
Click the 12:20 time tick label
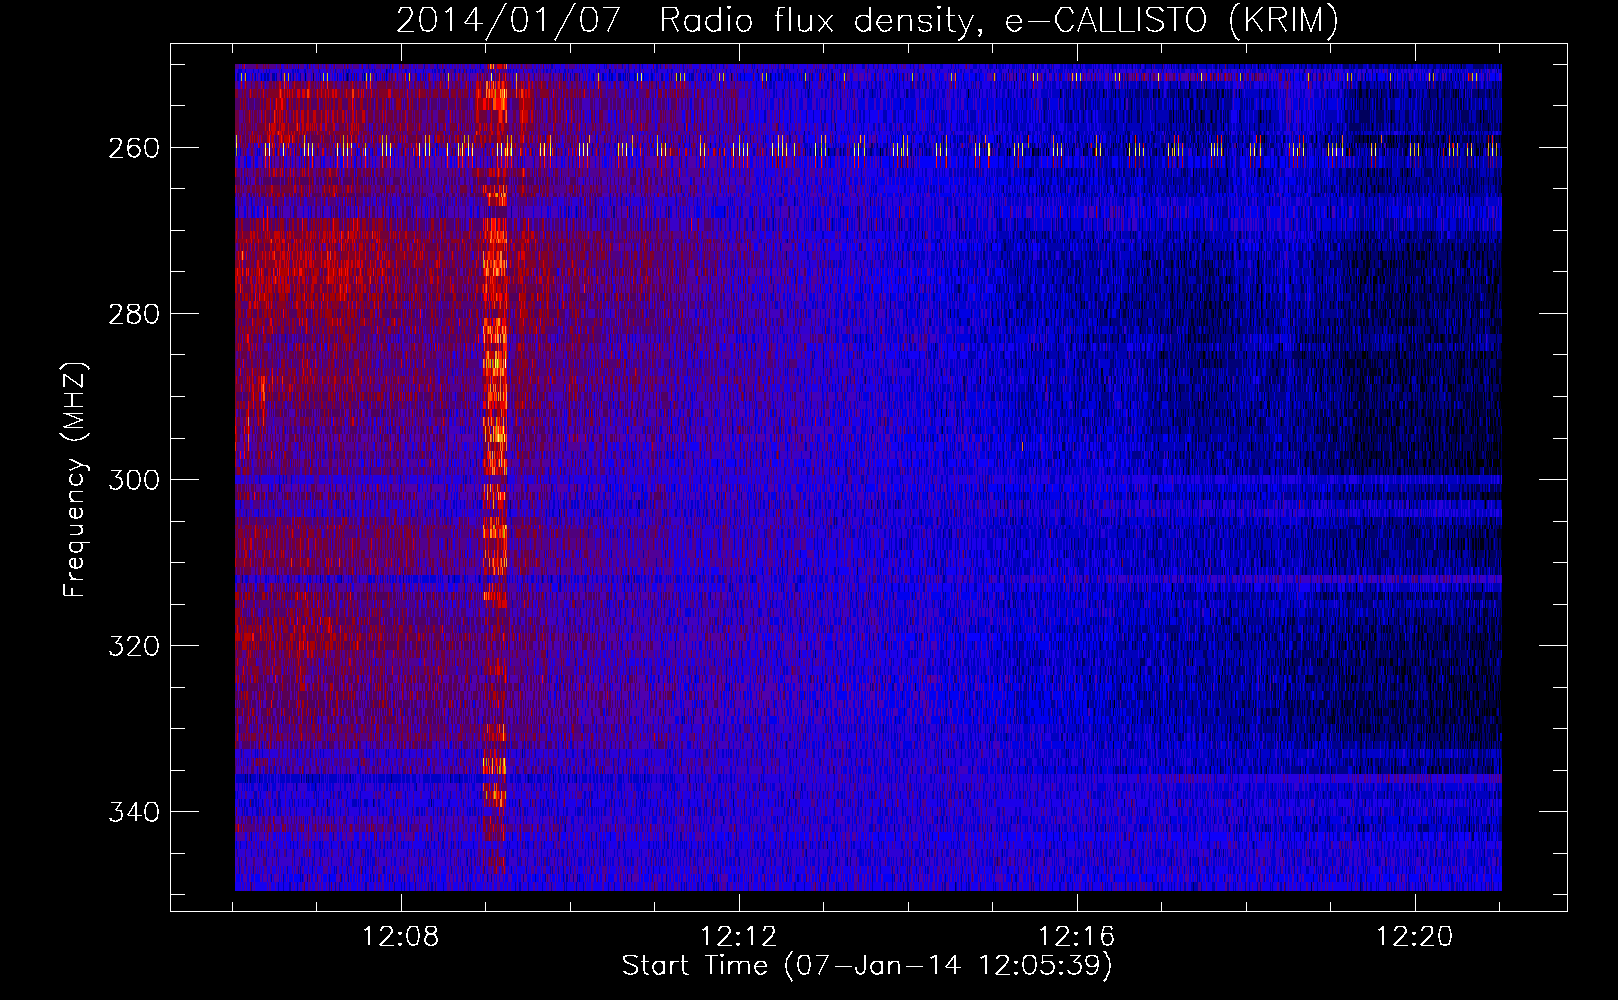[1415, 937]
